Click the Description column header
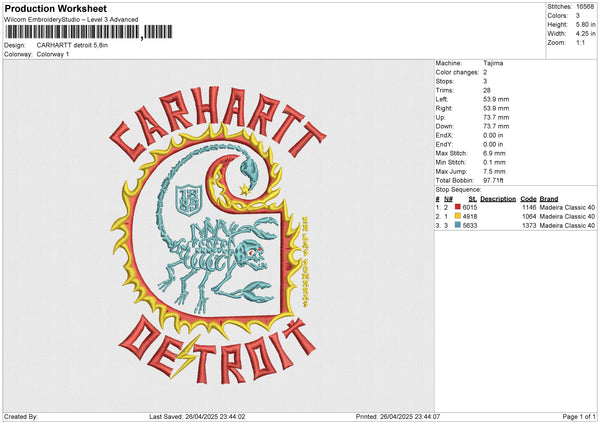 click(x=497, y=198)
